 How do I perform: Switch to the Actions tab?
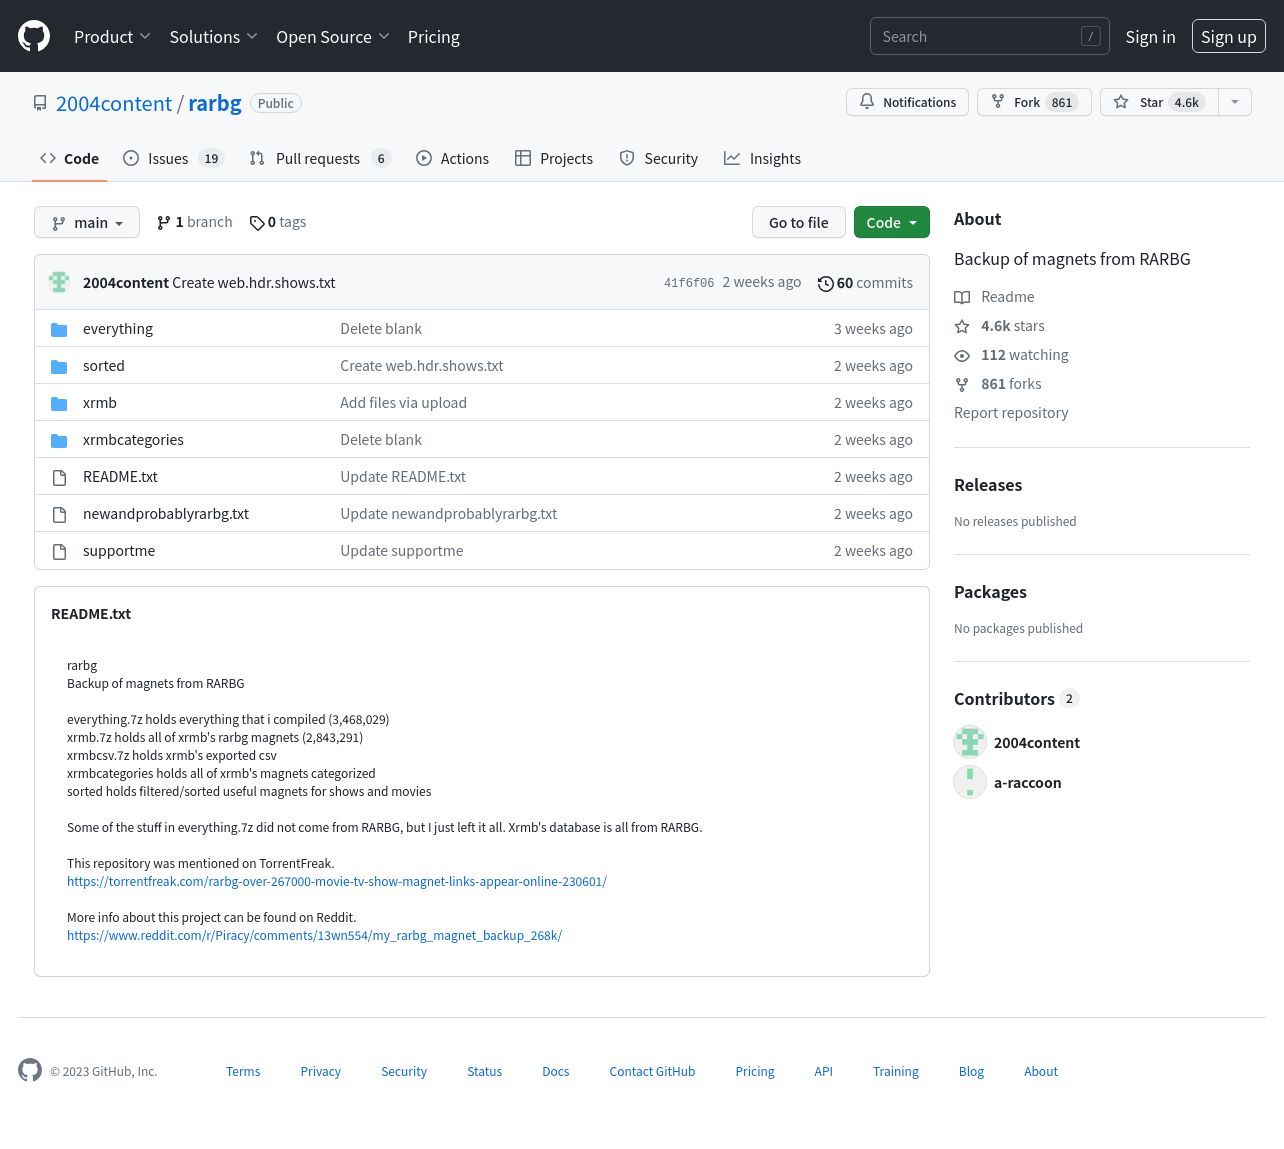452,158
